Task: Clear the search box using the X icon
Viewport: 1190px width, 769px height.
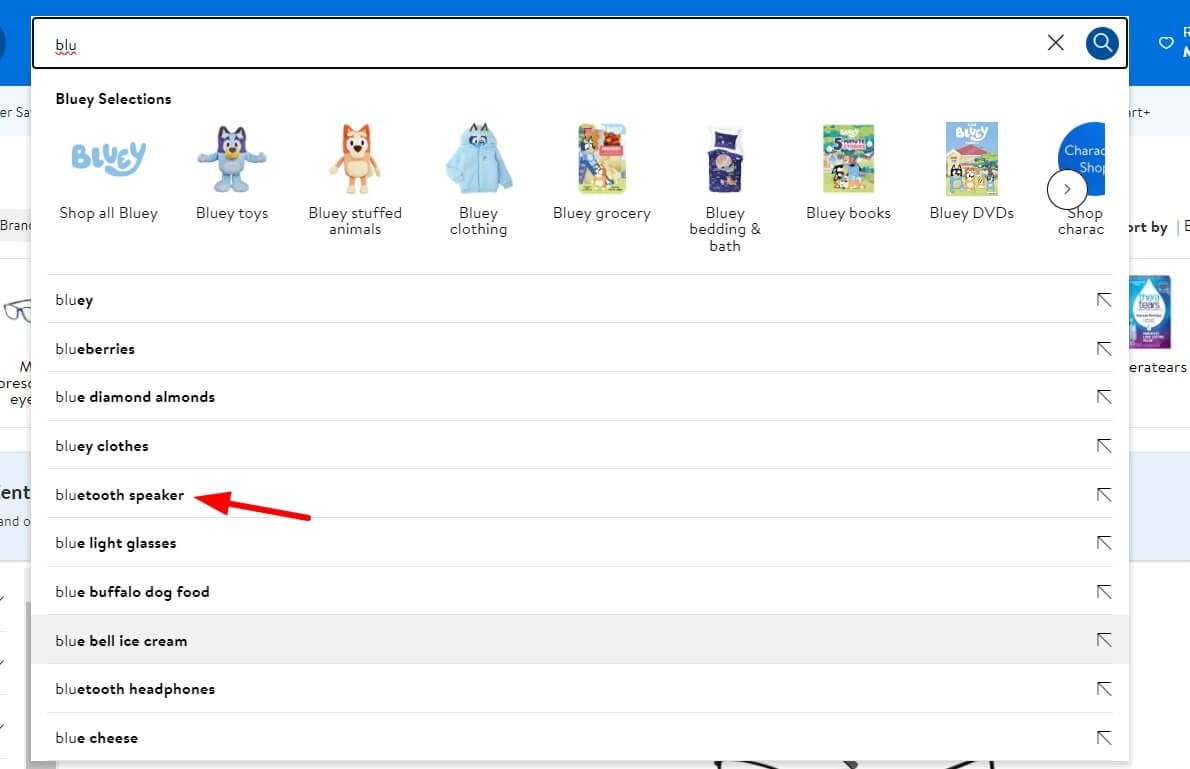Action: (1055, 43)
